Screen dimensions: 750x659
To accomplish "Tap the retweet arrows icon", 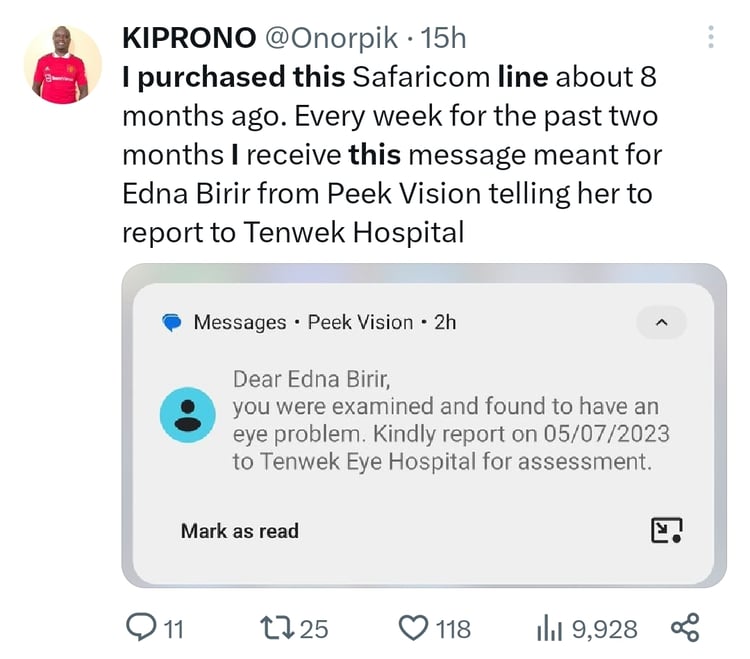I will (277, 628).
